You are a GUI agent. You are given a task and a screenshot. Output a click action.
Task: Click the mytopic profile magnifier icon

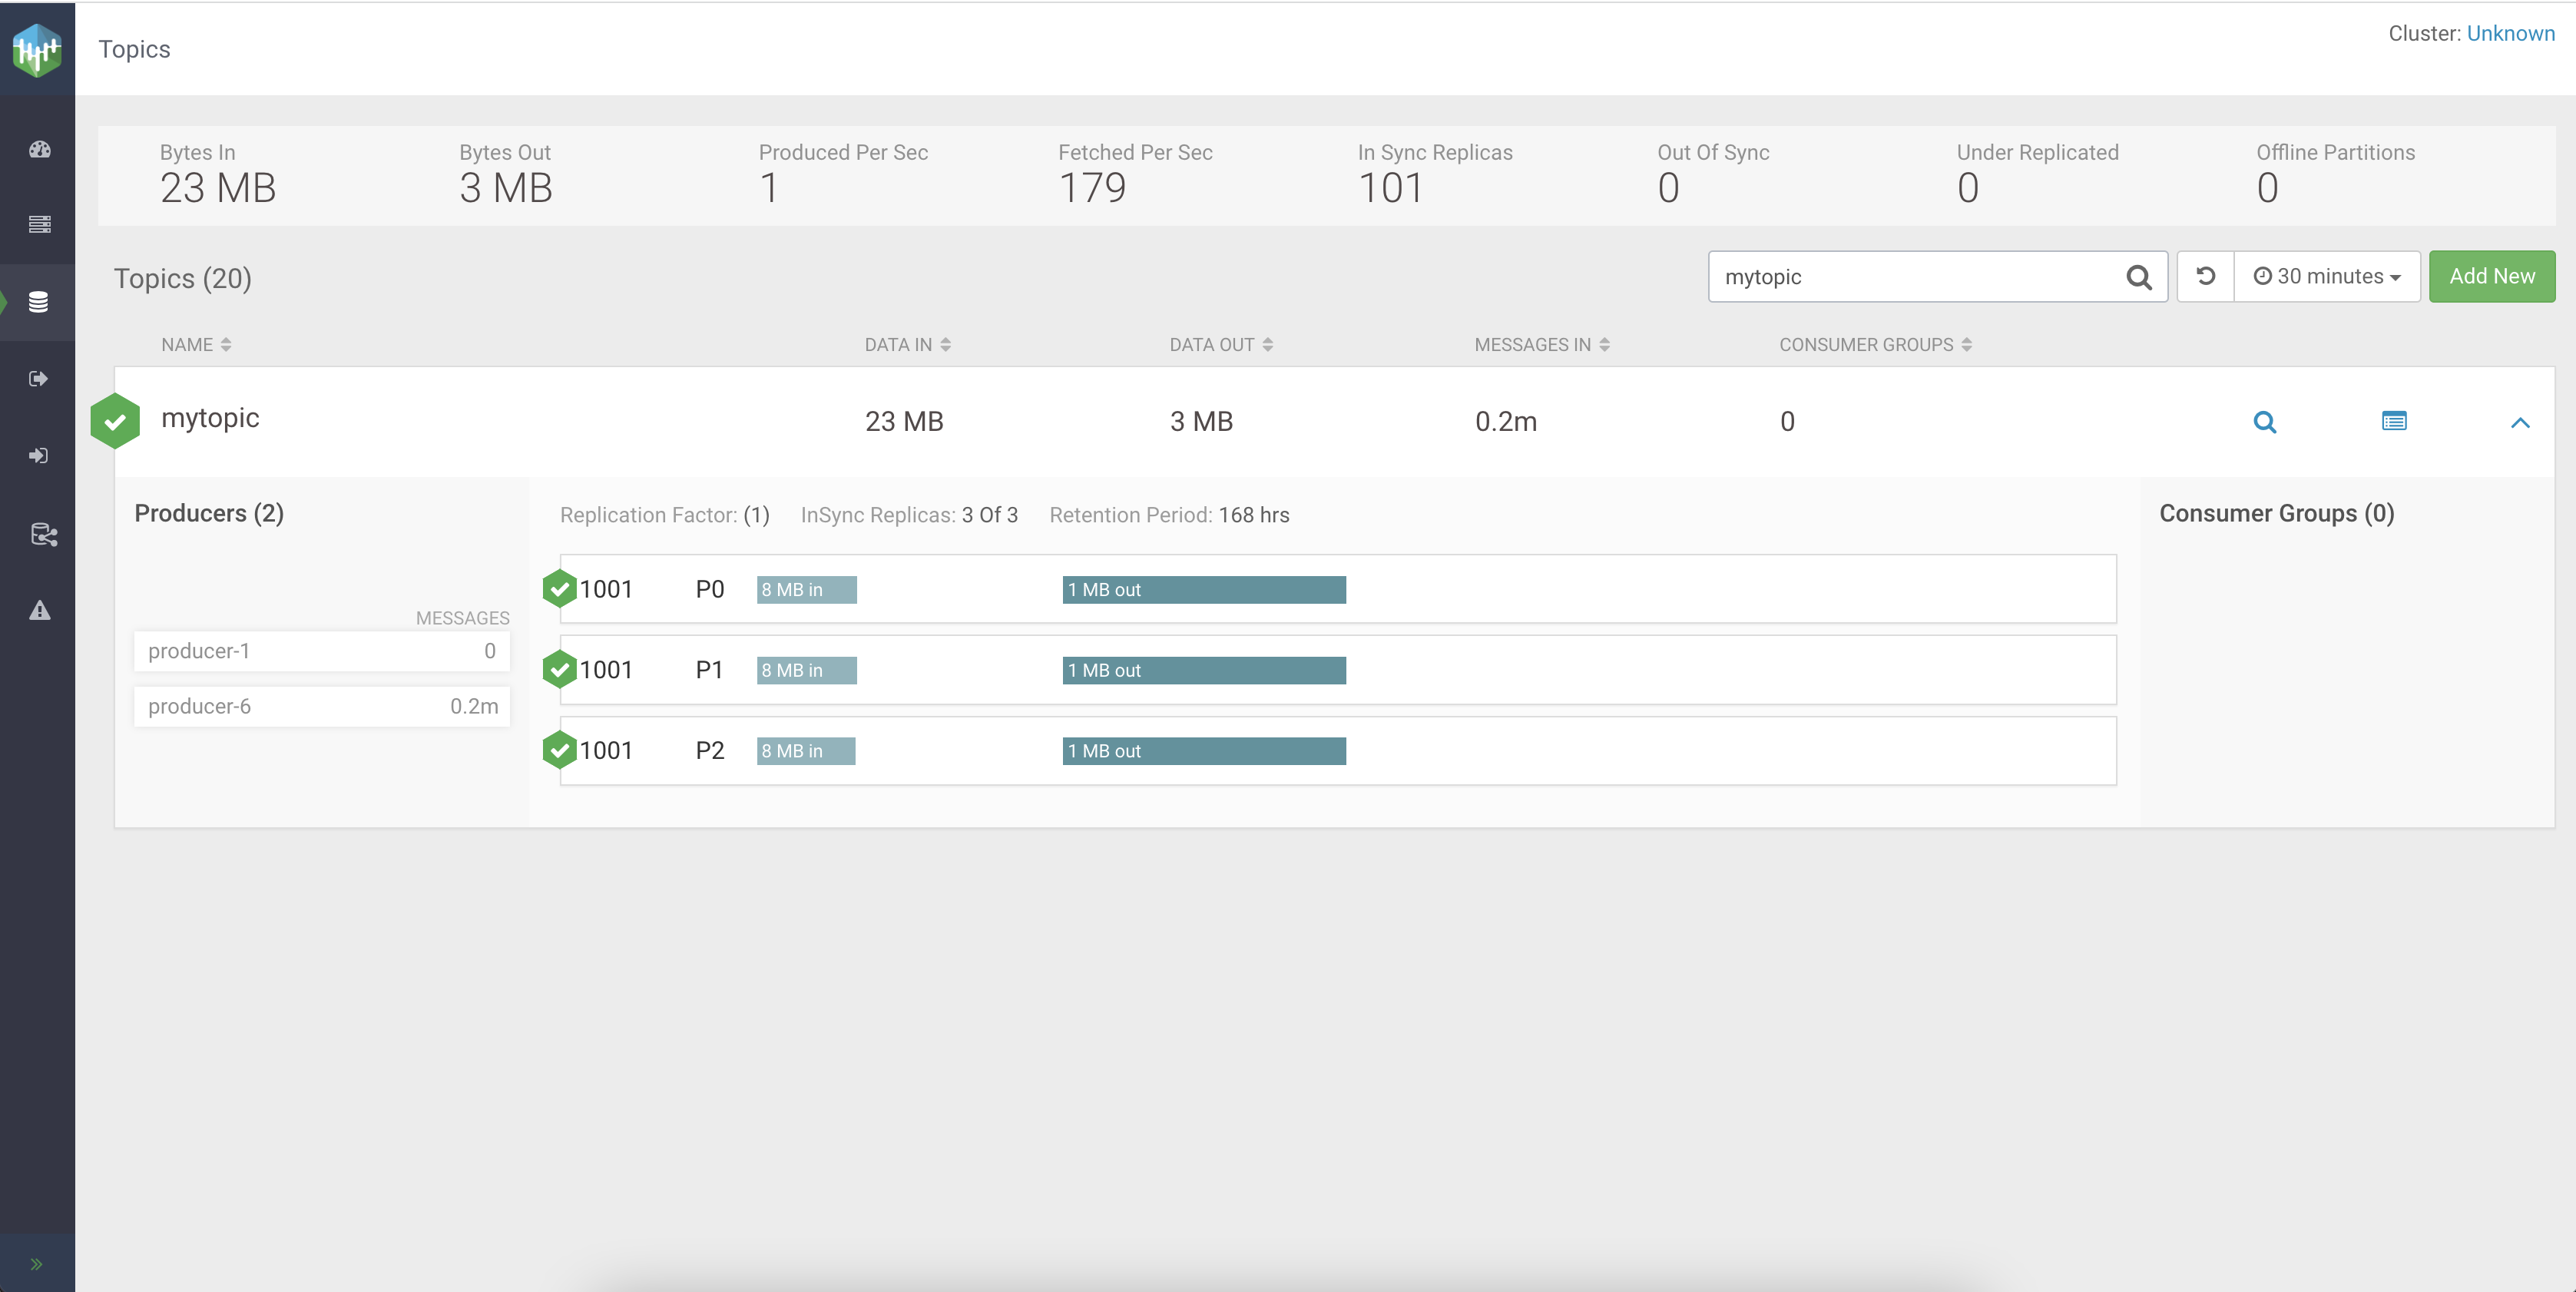tap(2264, 422)
